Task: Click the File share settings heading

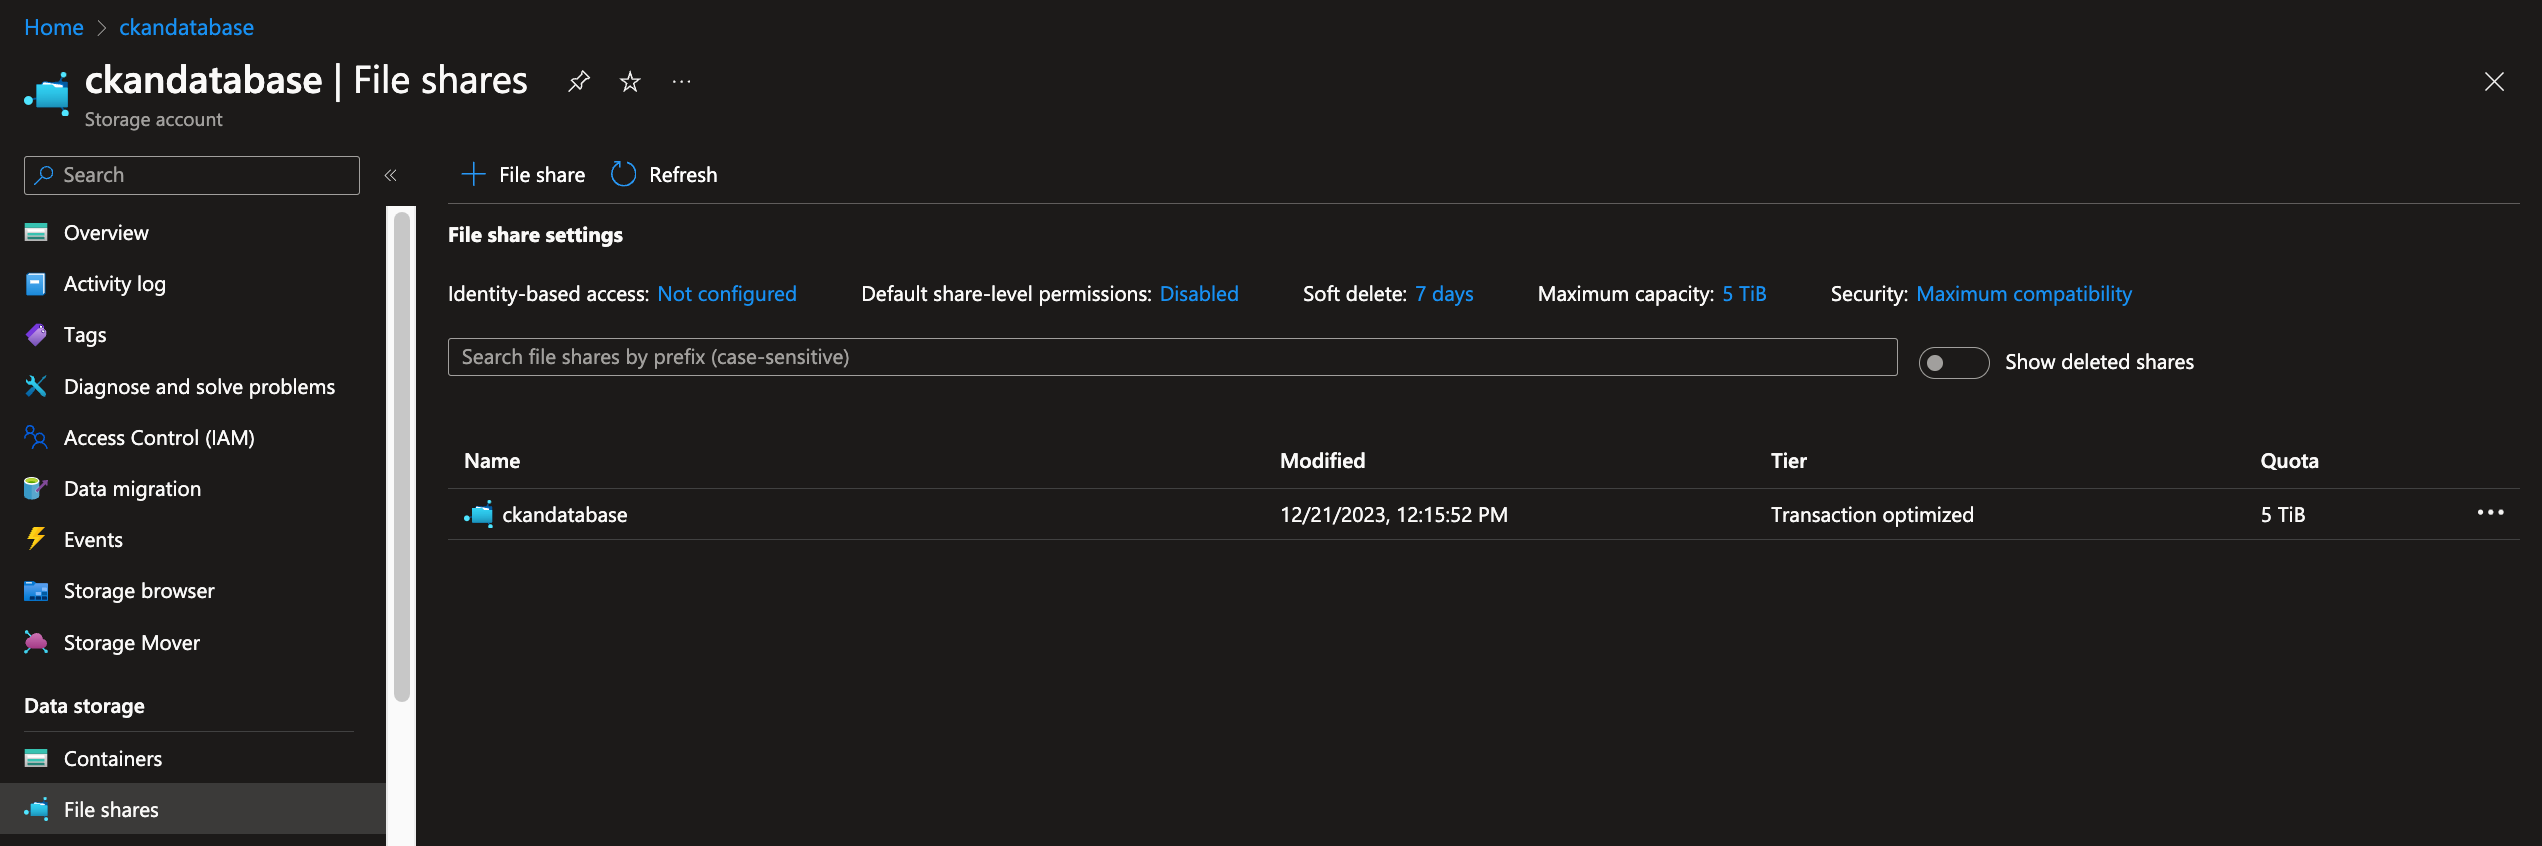Action: point(535,235)
